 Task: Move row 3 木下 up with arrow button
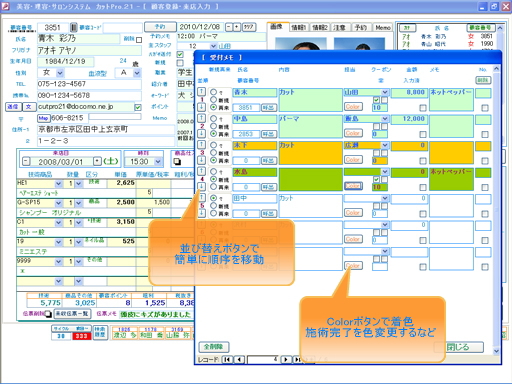(x=202, y=145)
